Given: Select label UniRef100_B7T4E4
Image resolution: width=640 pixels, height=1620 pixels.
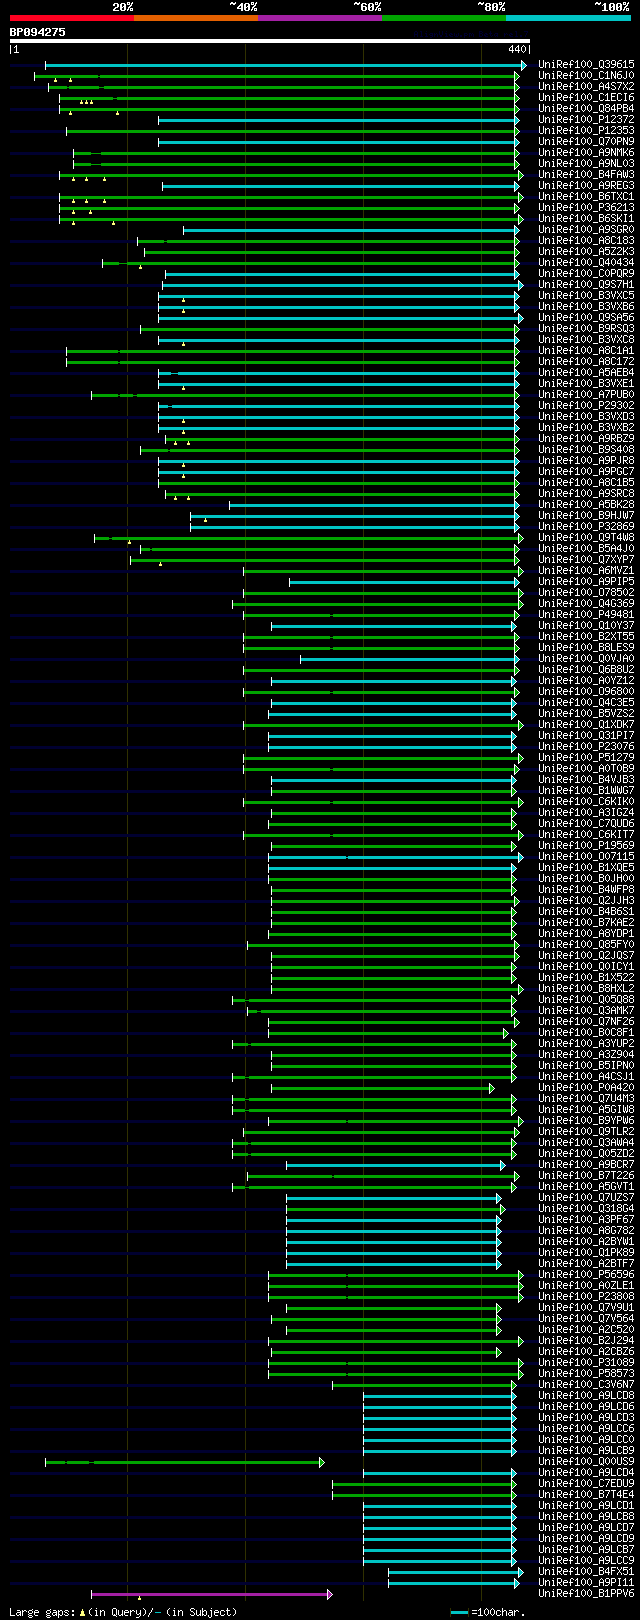Looking at the screenshot, I should pyautogui.click(x=586, y=1494).
